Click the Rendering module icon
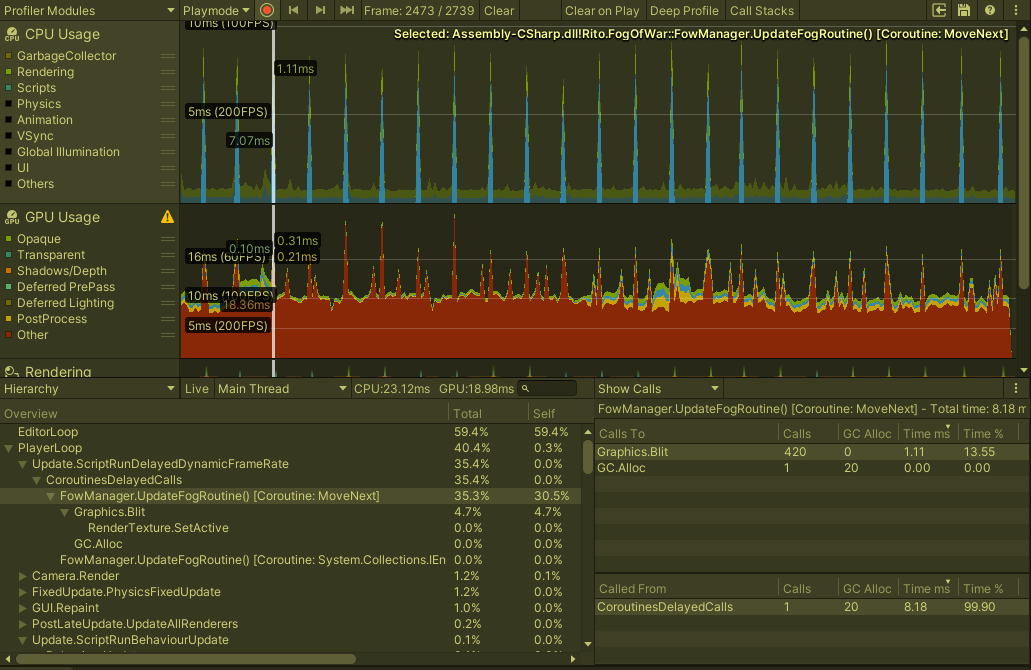The image size is (1031, 670). pos(12,371)
